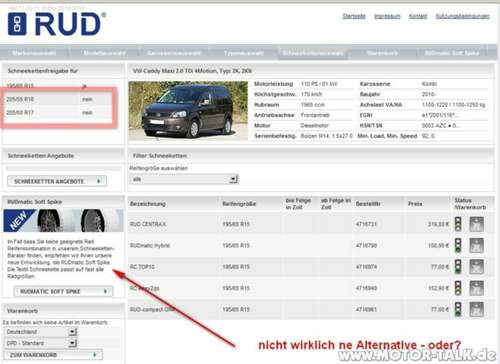Open the Startseite link

click(354, 16)
